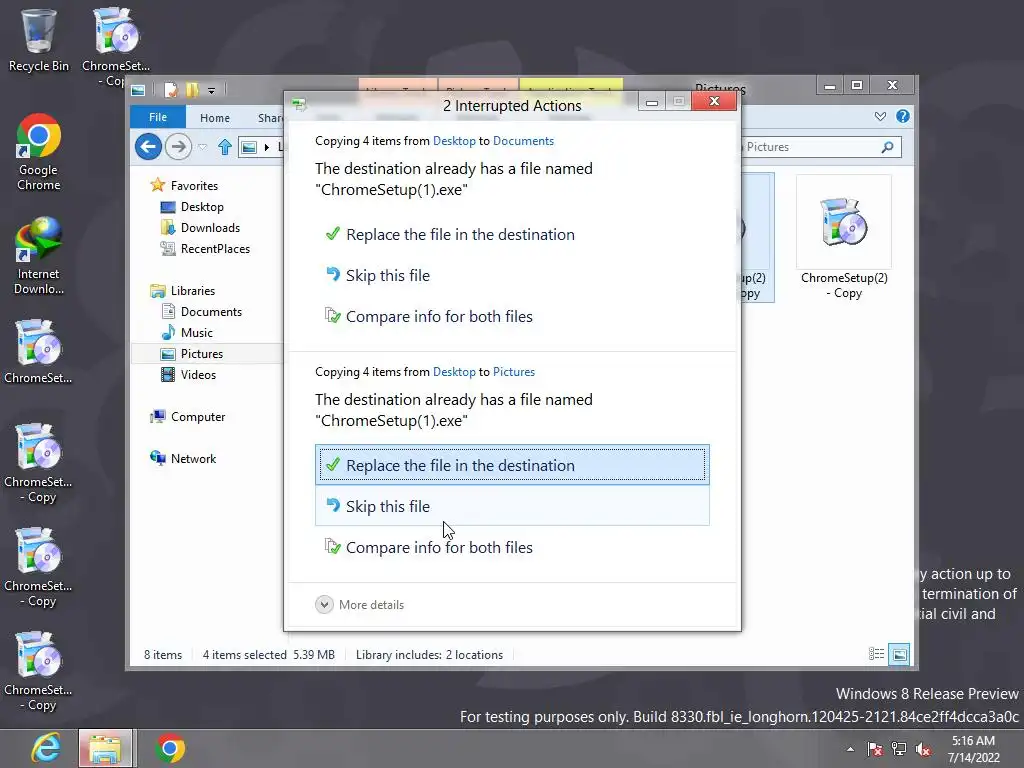
Task: Expand the Explorer ribbon chevron
Action: click(880, 116)
